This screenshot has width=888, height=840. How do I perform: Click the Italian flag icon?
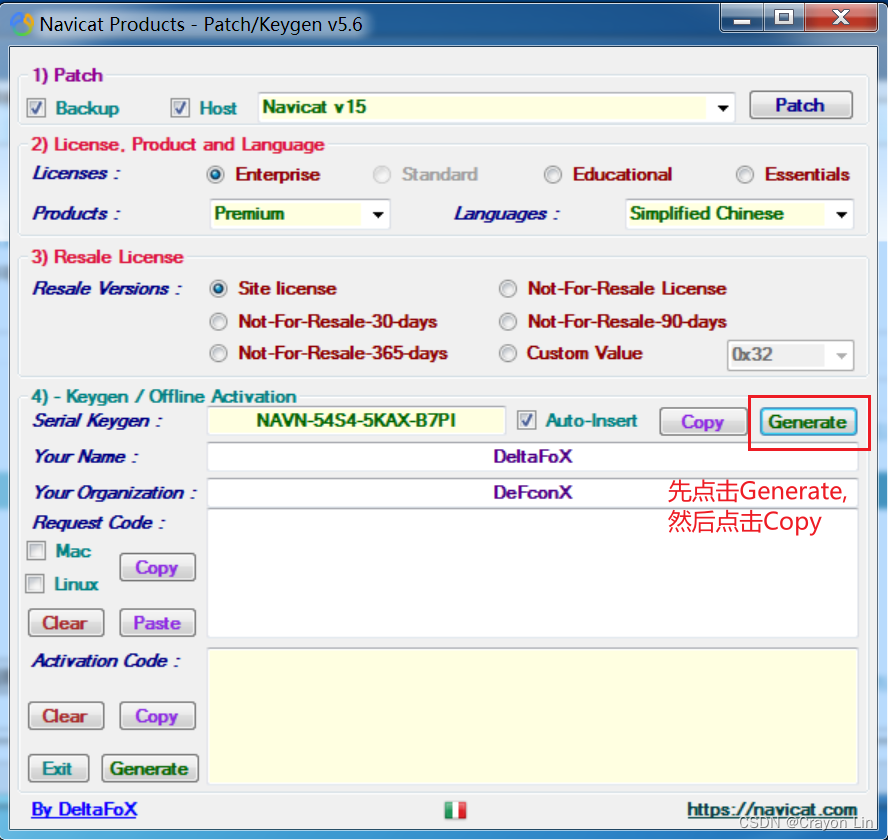[455, 810]
